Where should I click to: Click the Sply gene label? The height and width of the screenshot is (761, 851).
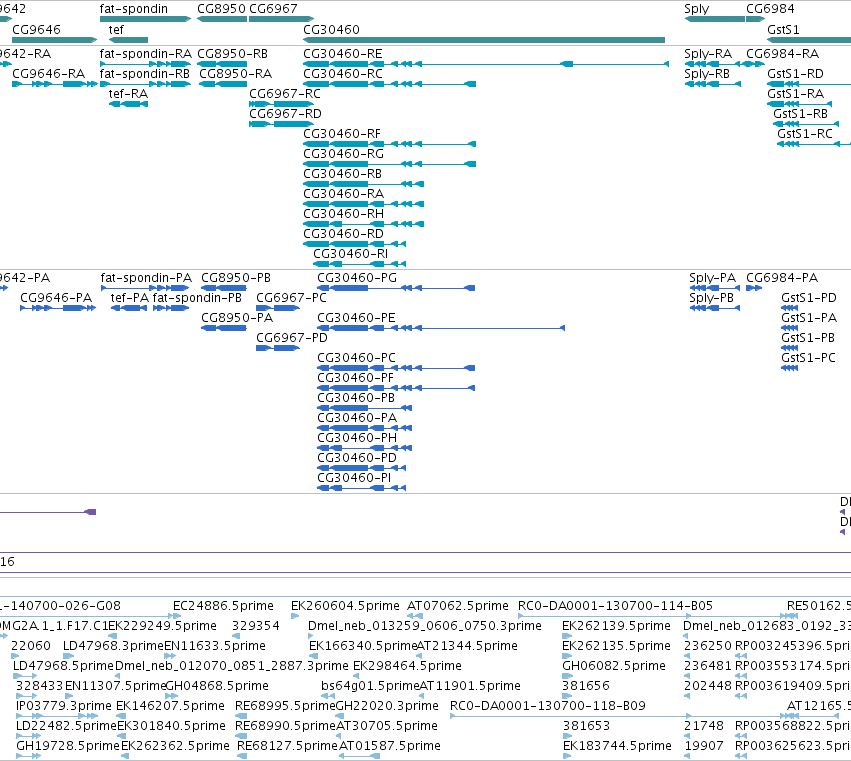click(x=696, y=9)
